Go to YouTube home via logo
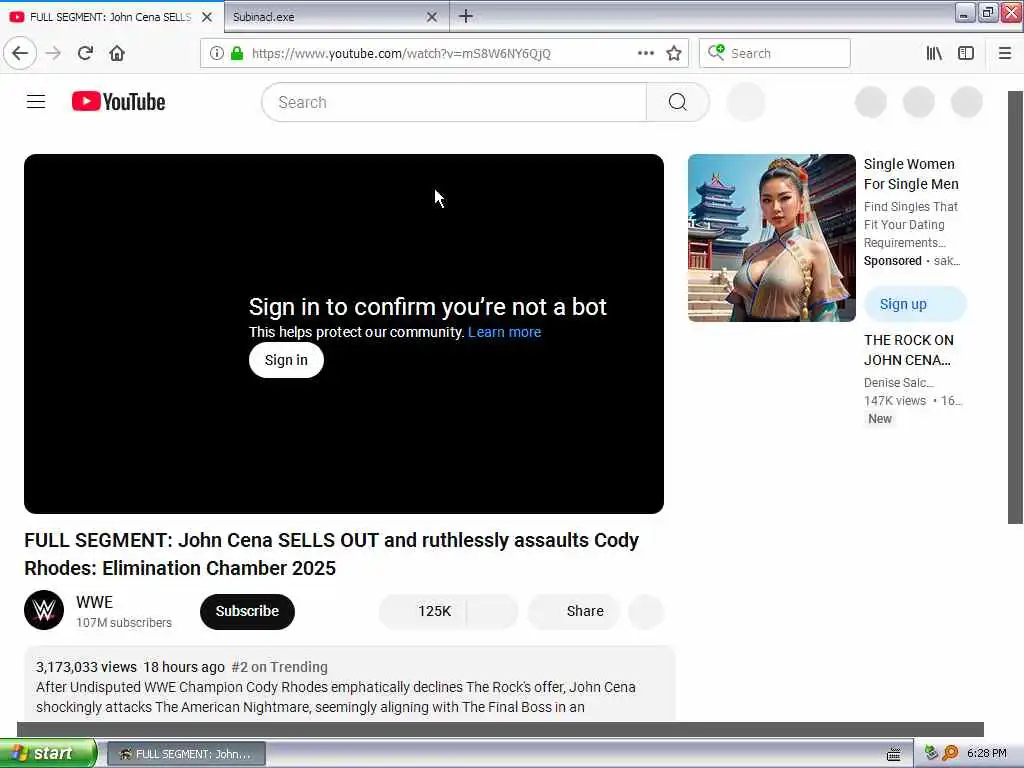This screenshot has width=1024, height=768. click(x=118, y=102)
